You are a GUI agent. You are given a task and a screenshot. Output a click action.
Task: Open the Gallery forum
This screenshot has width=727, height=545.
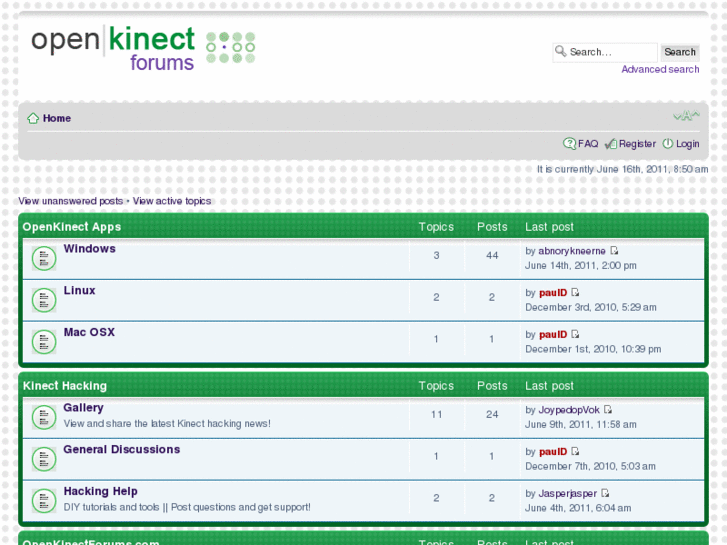click(x=83, y=408)
